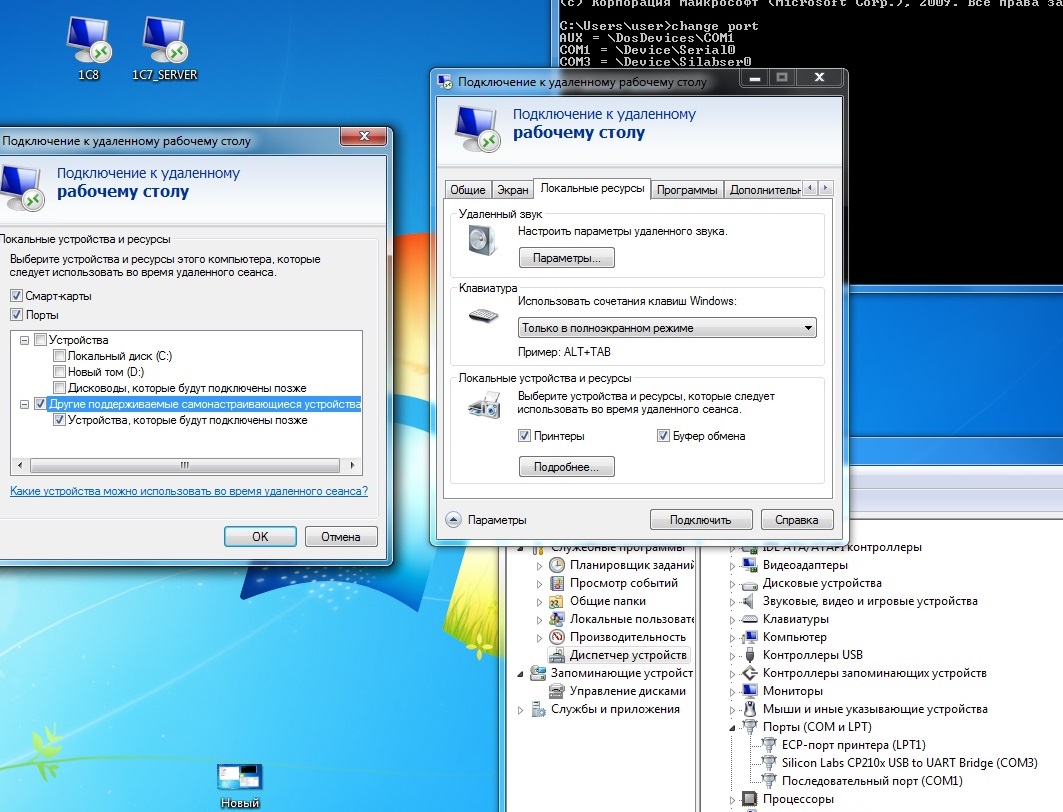Collapse the Порты (COM и LPT) node
1063x812 pixels.
[733, 727]
